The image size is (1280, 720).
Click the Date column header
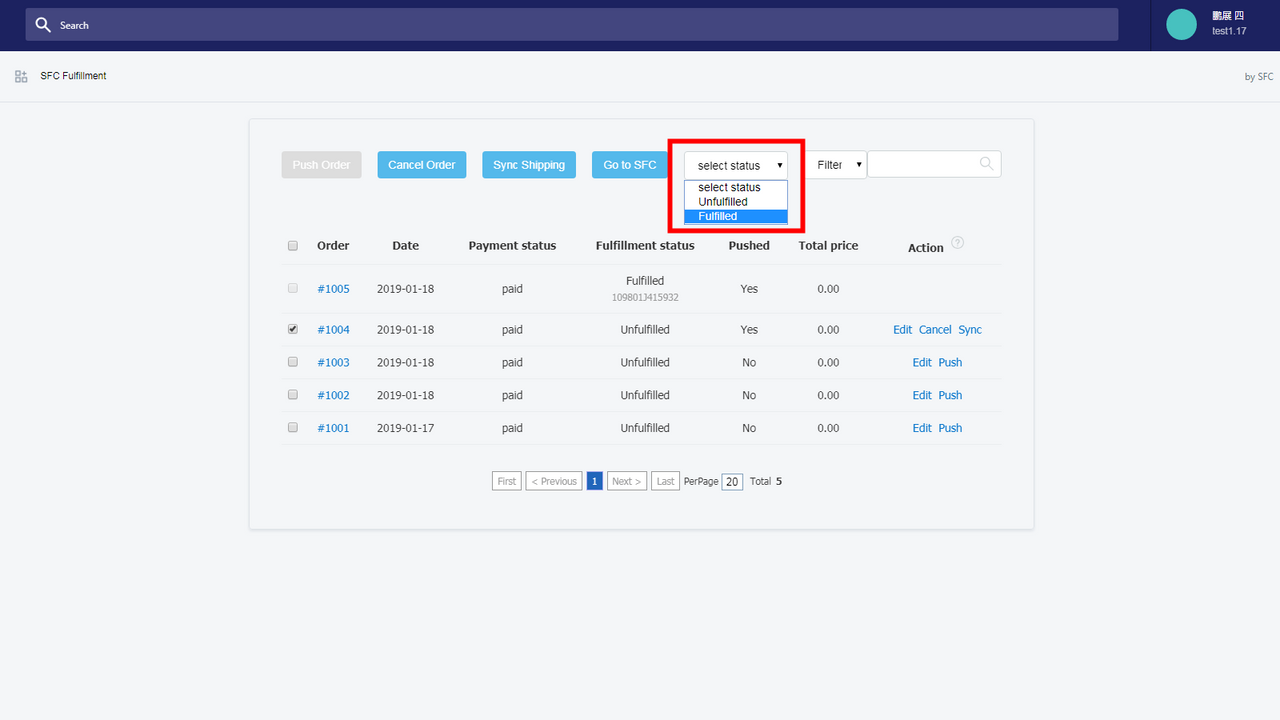(x=405, y=246)
